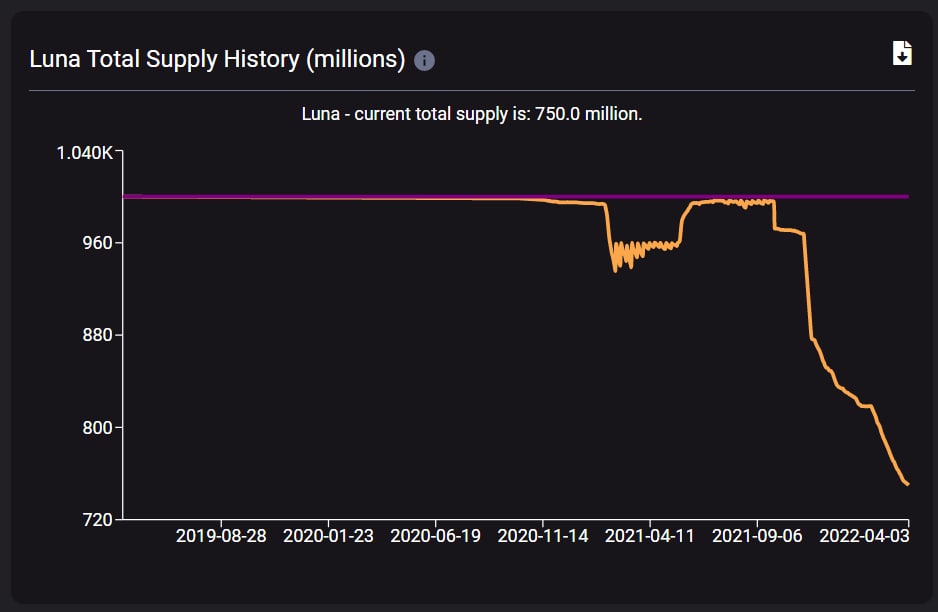The width and height of the screenshot is (938, 612).
Task: Click the 2022-04-03 date axis label
Action: coord(864,535)
